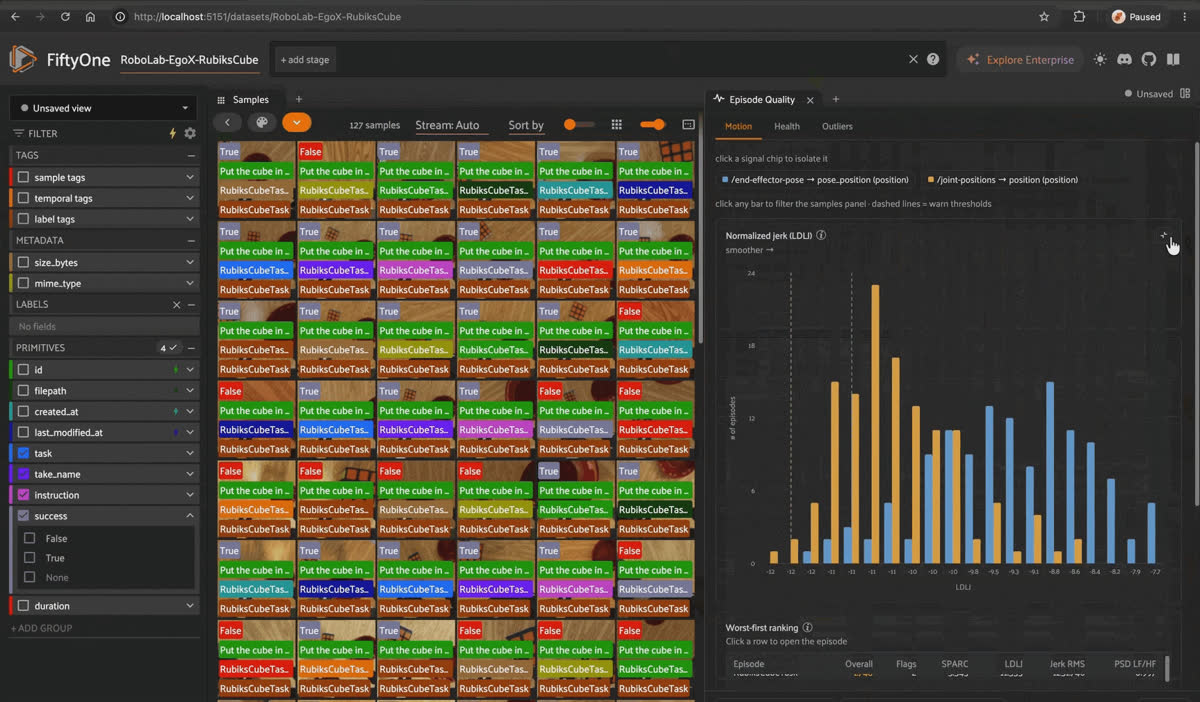Adjust the orange grid zoom slider
The image size is (1200, 702).
[x=652, y=125]
